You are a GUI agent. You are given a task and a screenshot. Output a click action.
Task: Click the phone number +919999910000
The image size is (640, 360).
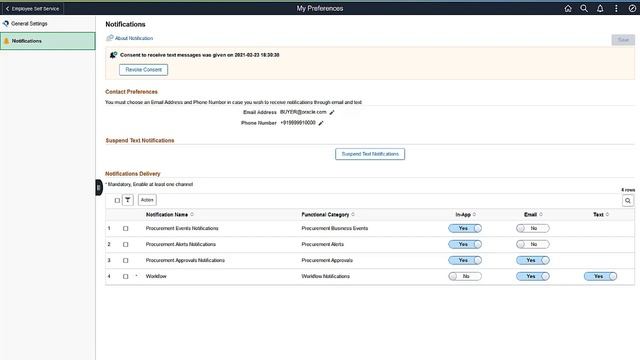pyautogui.click(x=298, y=123)
